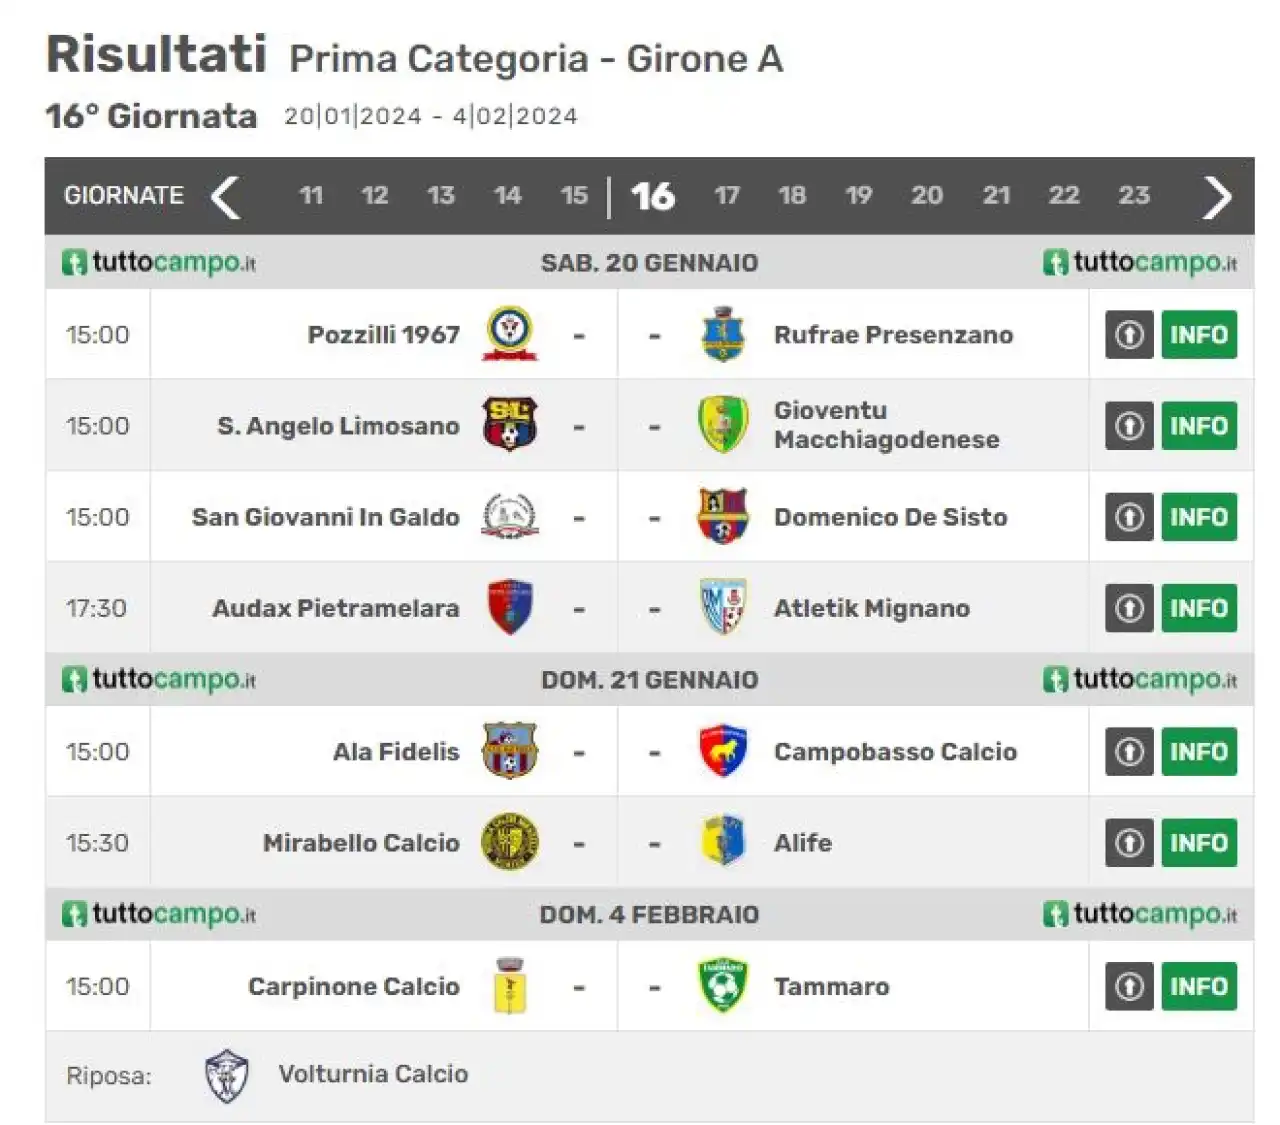Image resolution: width=1280 pixels, height=1125 pixels.
Task: Open the S. Angelo Limosano crest
Action: (510, 425)
